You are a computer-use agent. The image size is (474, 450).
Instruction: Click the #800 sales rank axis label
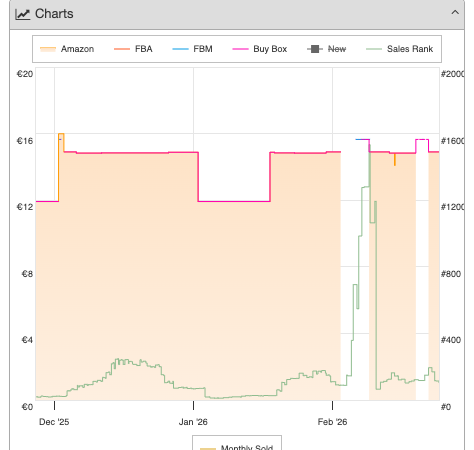[x=451, y=274]
